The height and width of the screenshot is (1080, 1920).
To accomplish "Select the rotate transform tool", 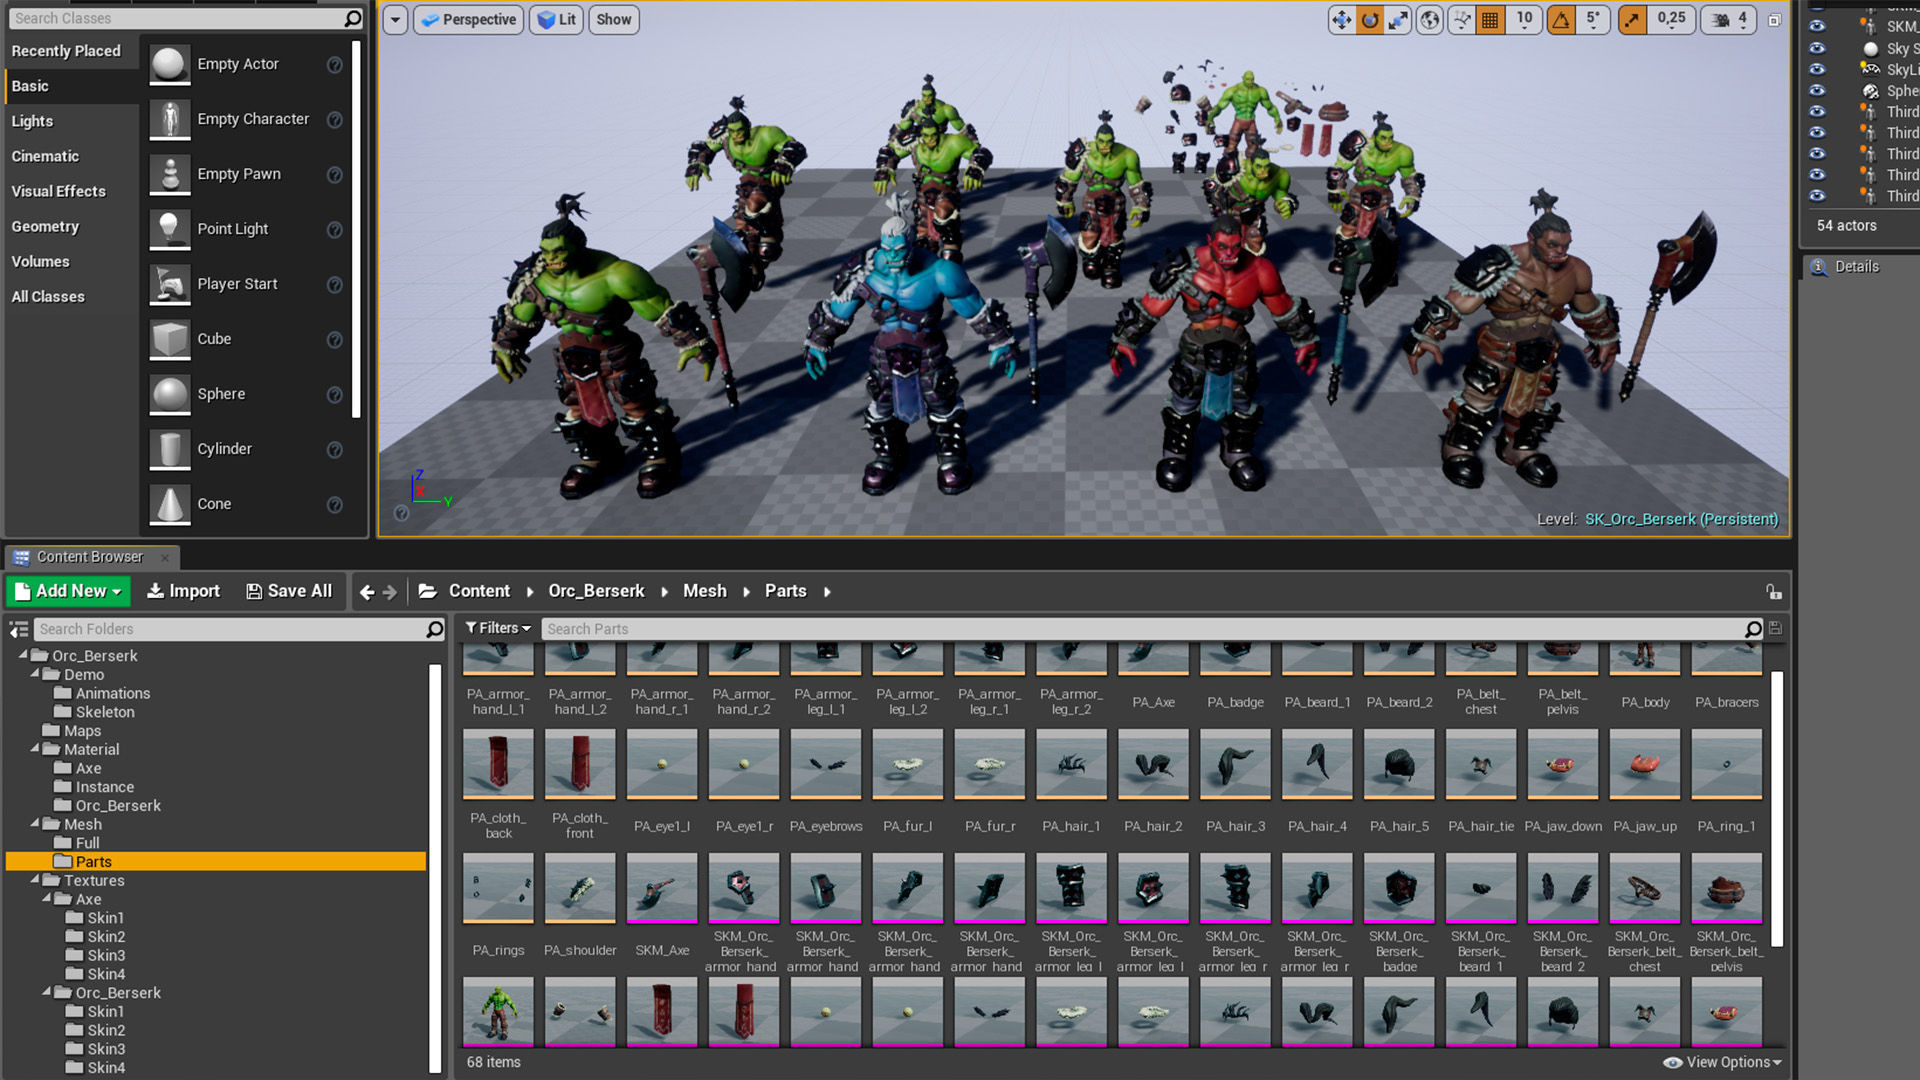I will pos(1370,20).
